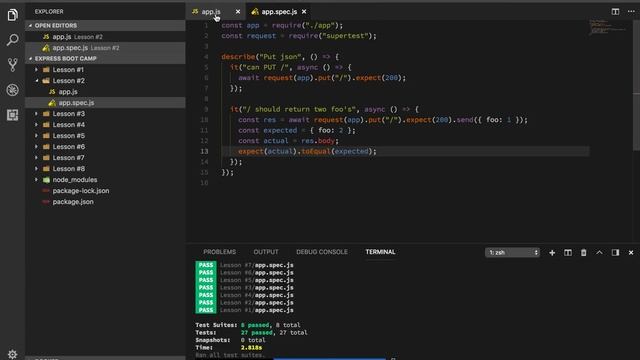Image resolution: width=640 pixels, height=360 pixels.
Task: Close the terminal panel
Action: (x=631, y=253)
